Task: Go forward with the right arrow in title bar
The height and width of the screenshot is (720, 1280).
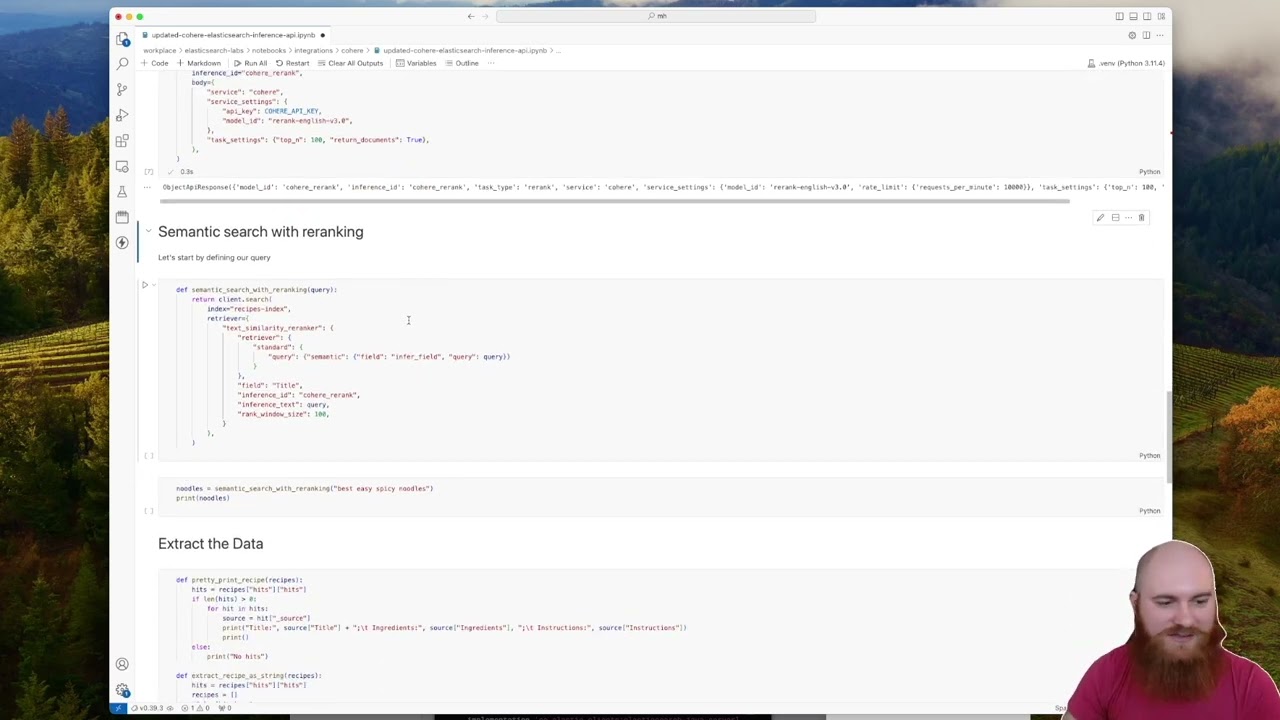Action: [x=484, y=16]
